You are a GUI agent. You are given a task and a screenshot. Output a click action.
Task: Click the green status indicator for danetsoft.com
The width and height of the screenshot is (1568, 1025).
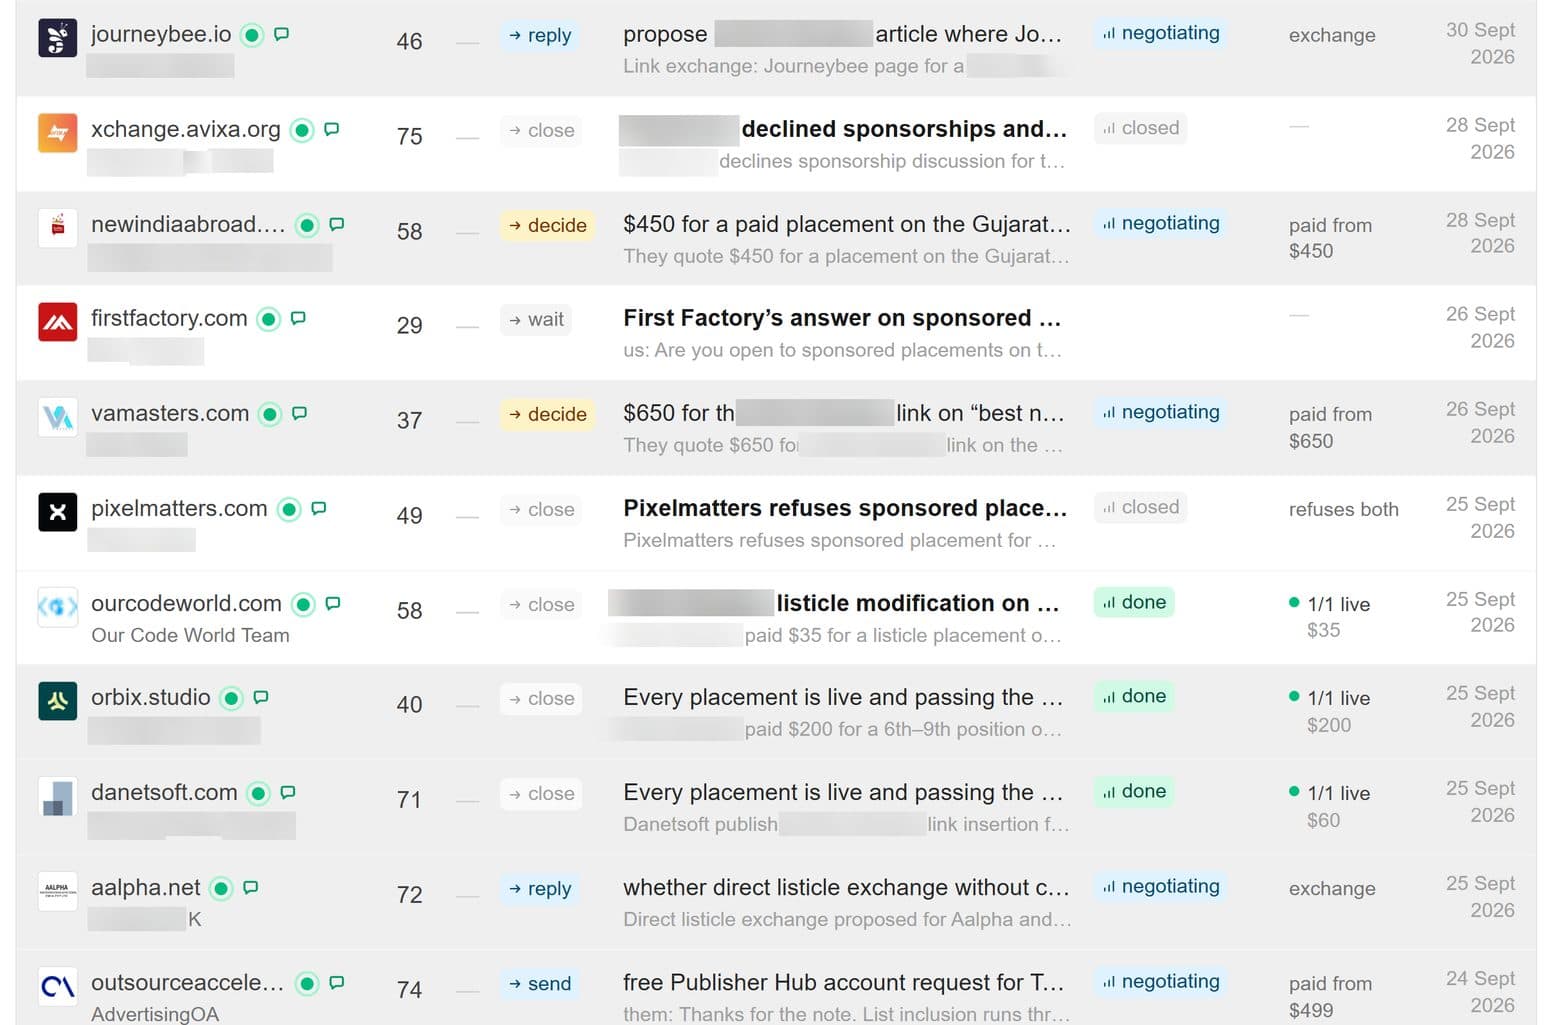pyautogui.click(x=259, y=793)
